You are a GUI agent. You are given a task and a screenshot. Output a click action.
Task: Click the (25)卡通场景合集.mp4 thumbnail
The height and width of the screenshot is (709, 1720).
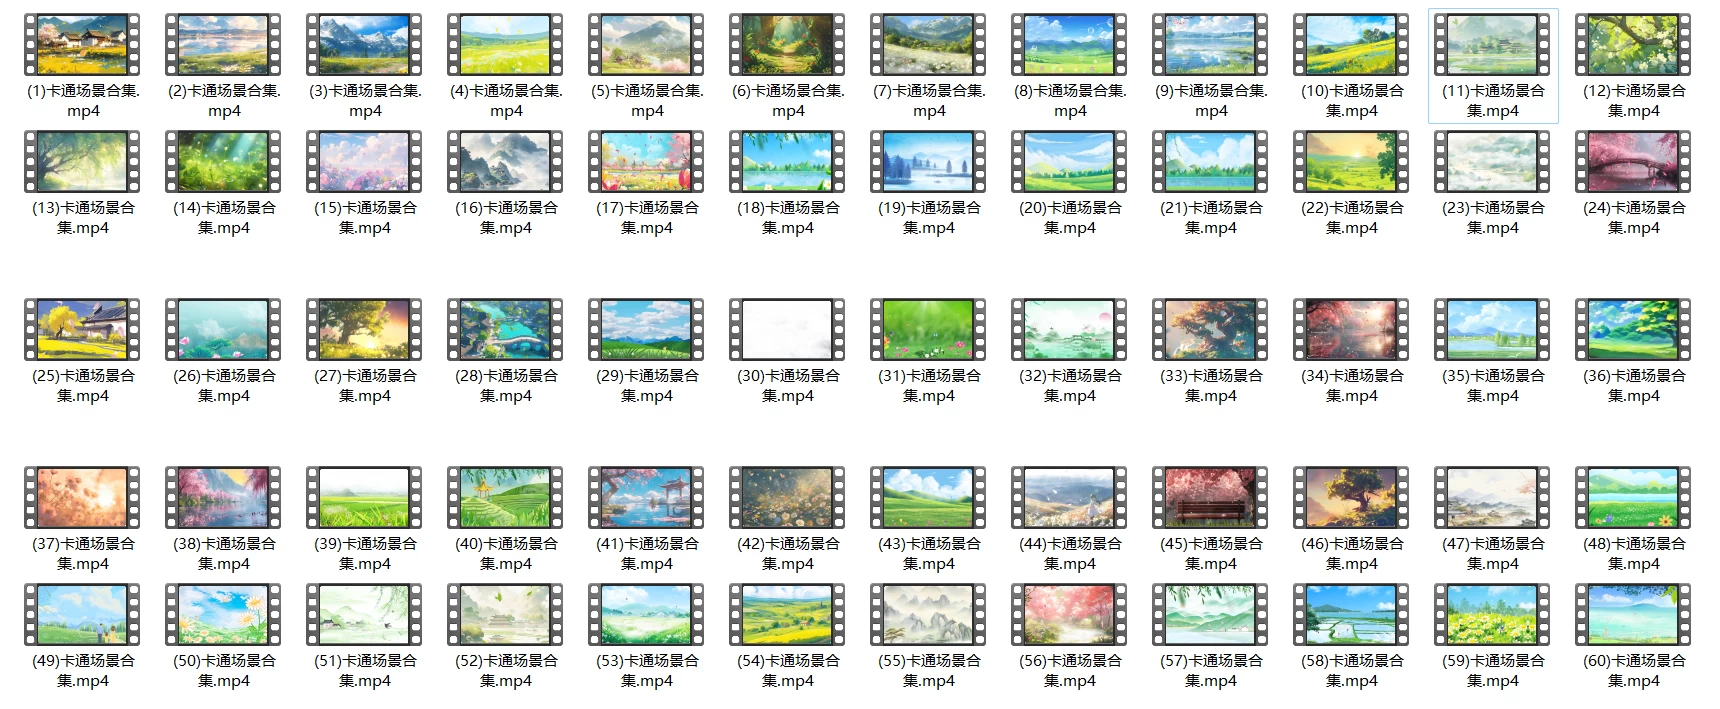83,329
